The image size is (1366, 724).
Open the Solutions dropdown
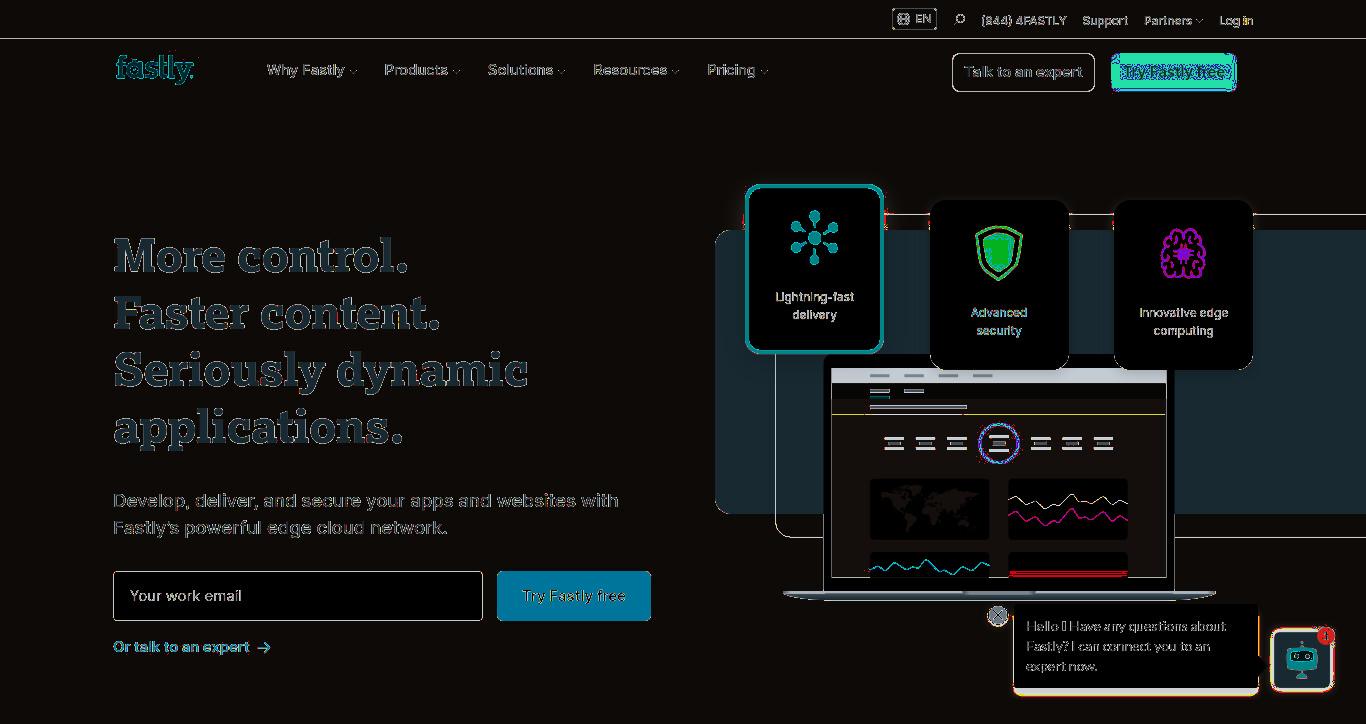click(x=526, y=70)
